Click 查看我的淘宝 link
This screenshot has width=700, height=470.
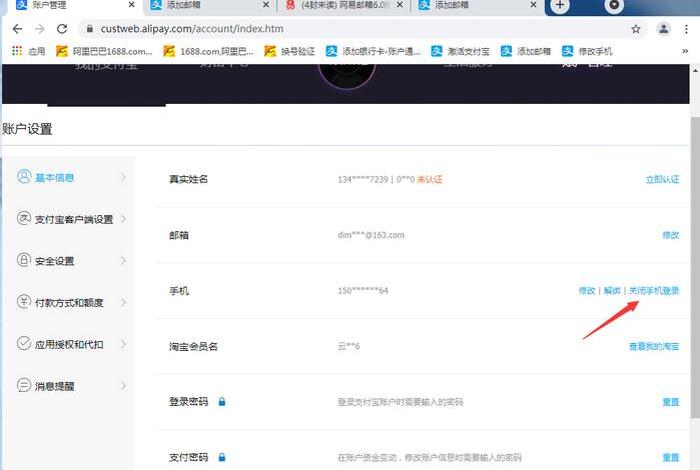coord(654,346)
